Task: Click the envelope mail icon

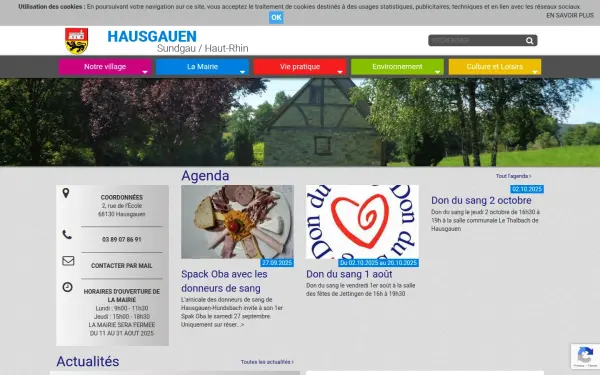Action: [x=68, y=261]
